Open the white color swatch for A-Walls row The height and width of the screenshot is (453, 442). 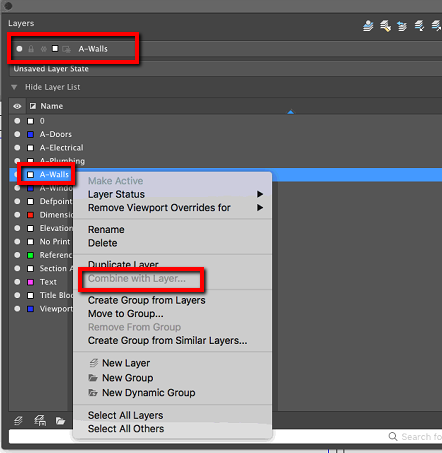pos(30,174)
